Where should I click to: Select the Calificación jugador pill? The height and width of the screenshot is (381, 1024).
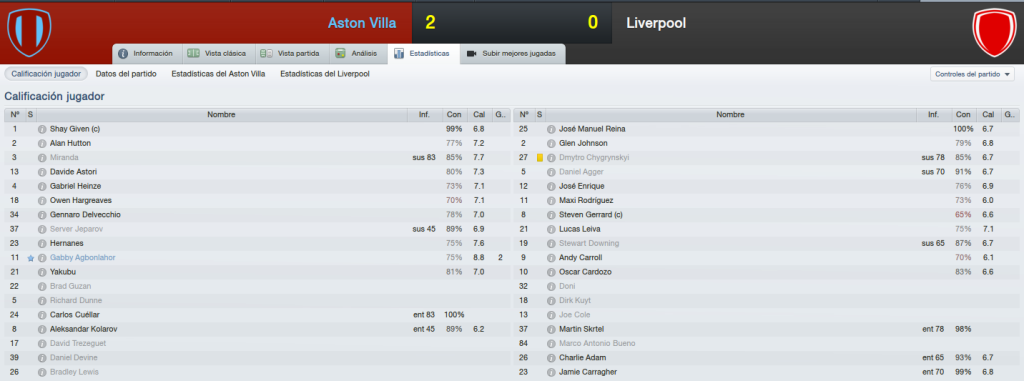pos(46,74)
